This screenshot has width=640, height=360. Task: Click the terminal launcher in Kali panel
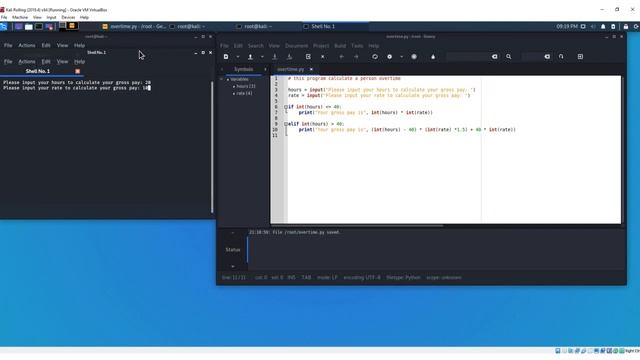[x=39, y=27]
